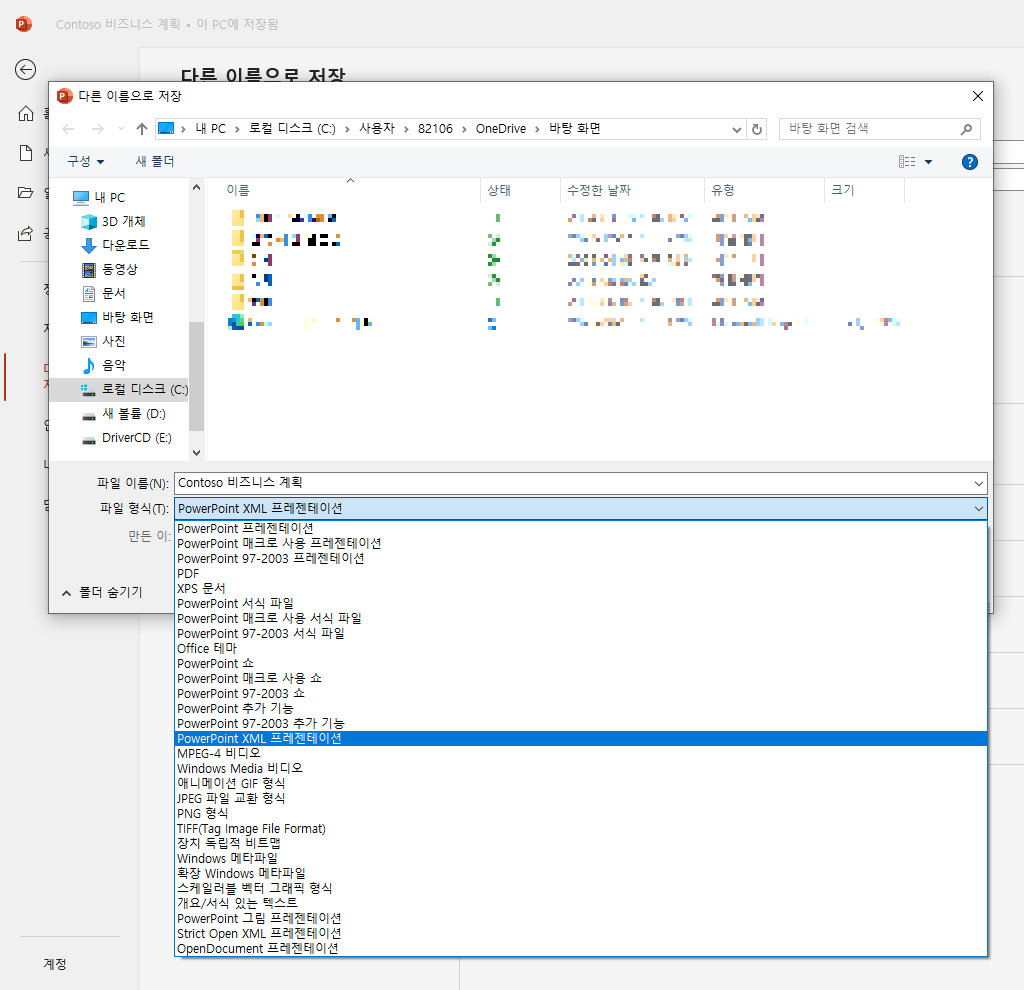
Task: Click Share icon in PowerPoint sidebar
Action: (x=25, y=233)
